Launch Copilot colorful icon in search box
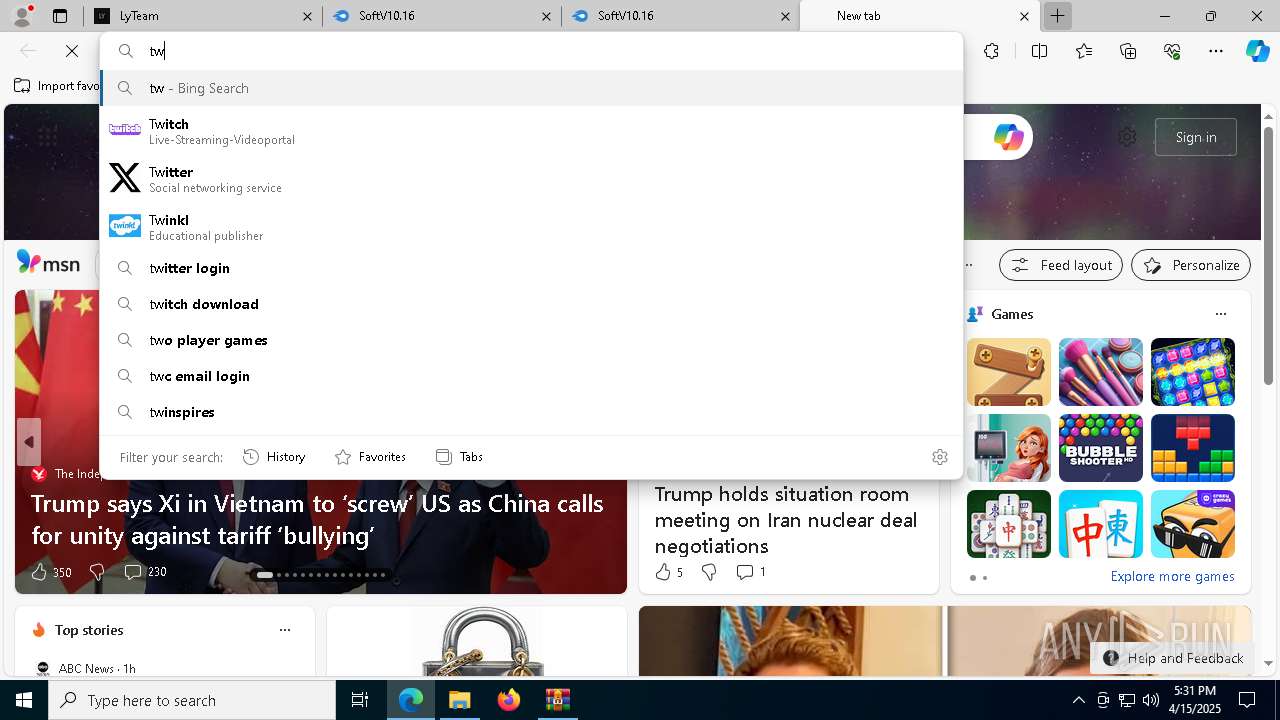The image size is (1280, 720). point(1008,137)
